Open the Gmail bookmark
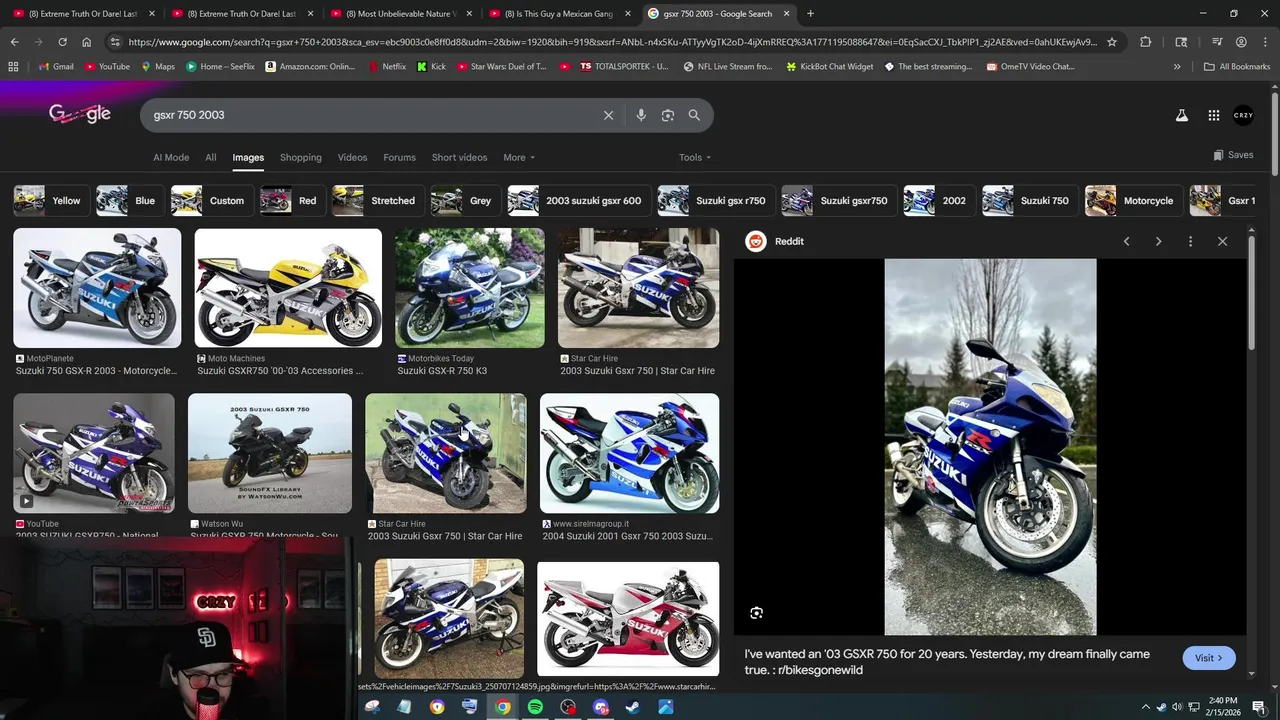Viewport: 1280px width, 720px height. tap(55, 66)
